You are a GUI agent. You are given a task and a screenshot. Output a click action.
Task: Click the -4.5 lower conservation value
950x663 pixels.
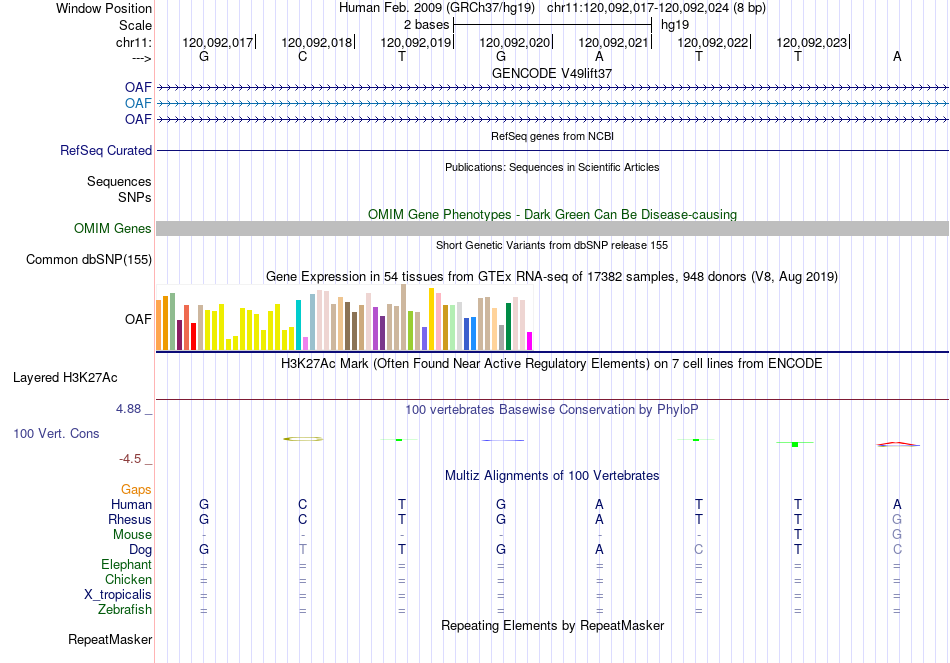click(131, 459)
